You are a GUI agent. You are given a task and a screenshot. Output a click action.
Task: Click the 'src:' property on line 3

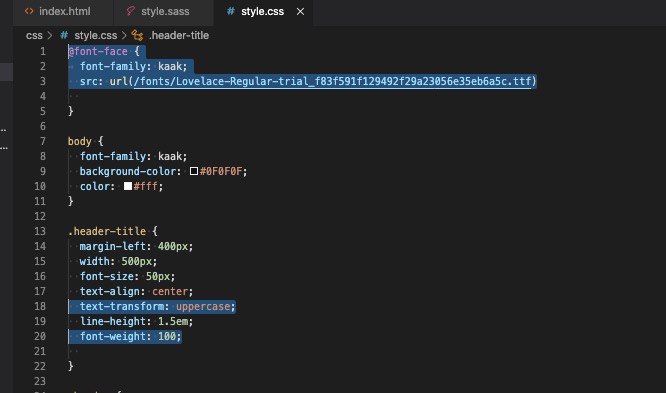click(91, 81)
